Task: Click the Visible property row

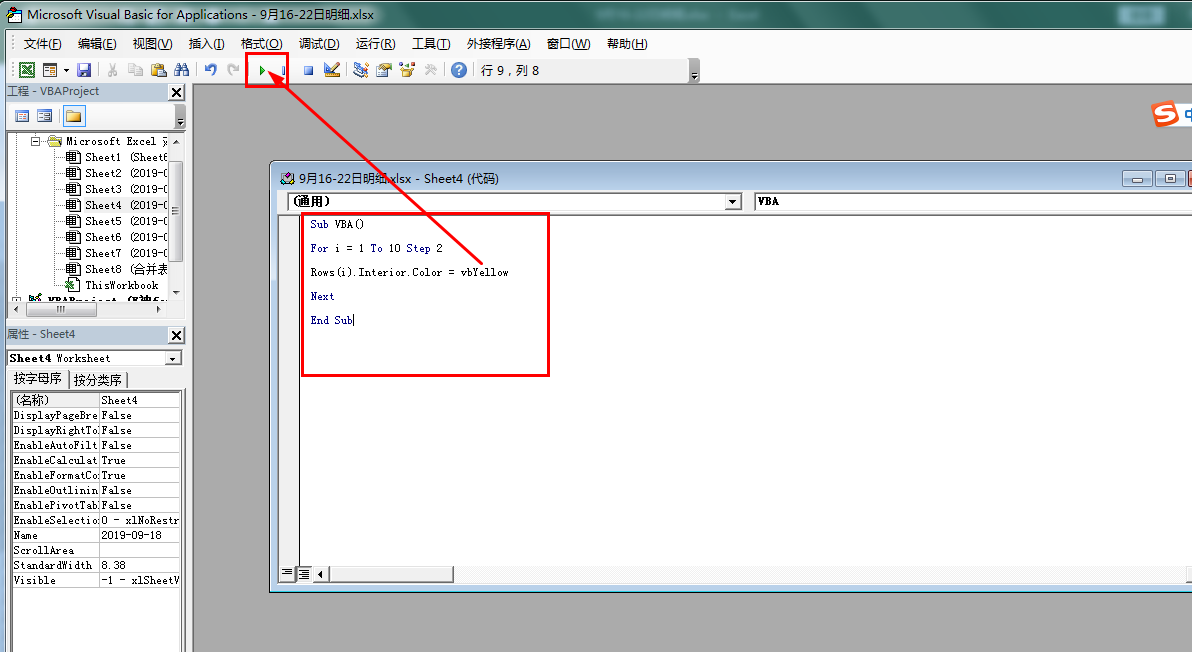Action: pyautogui.click(x=96, y=581)
